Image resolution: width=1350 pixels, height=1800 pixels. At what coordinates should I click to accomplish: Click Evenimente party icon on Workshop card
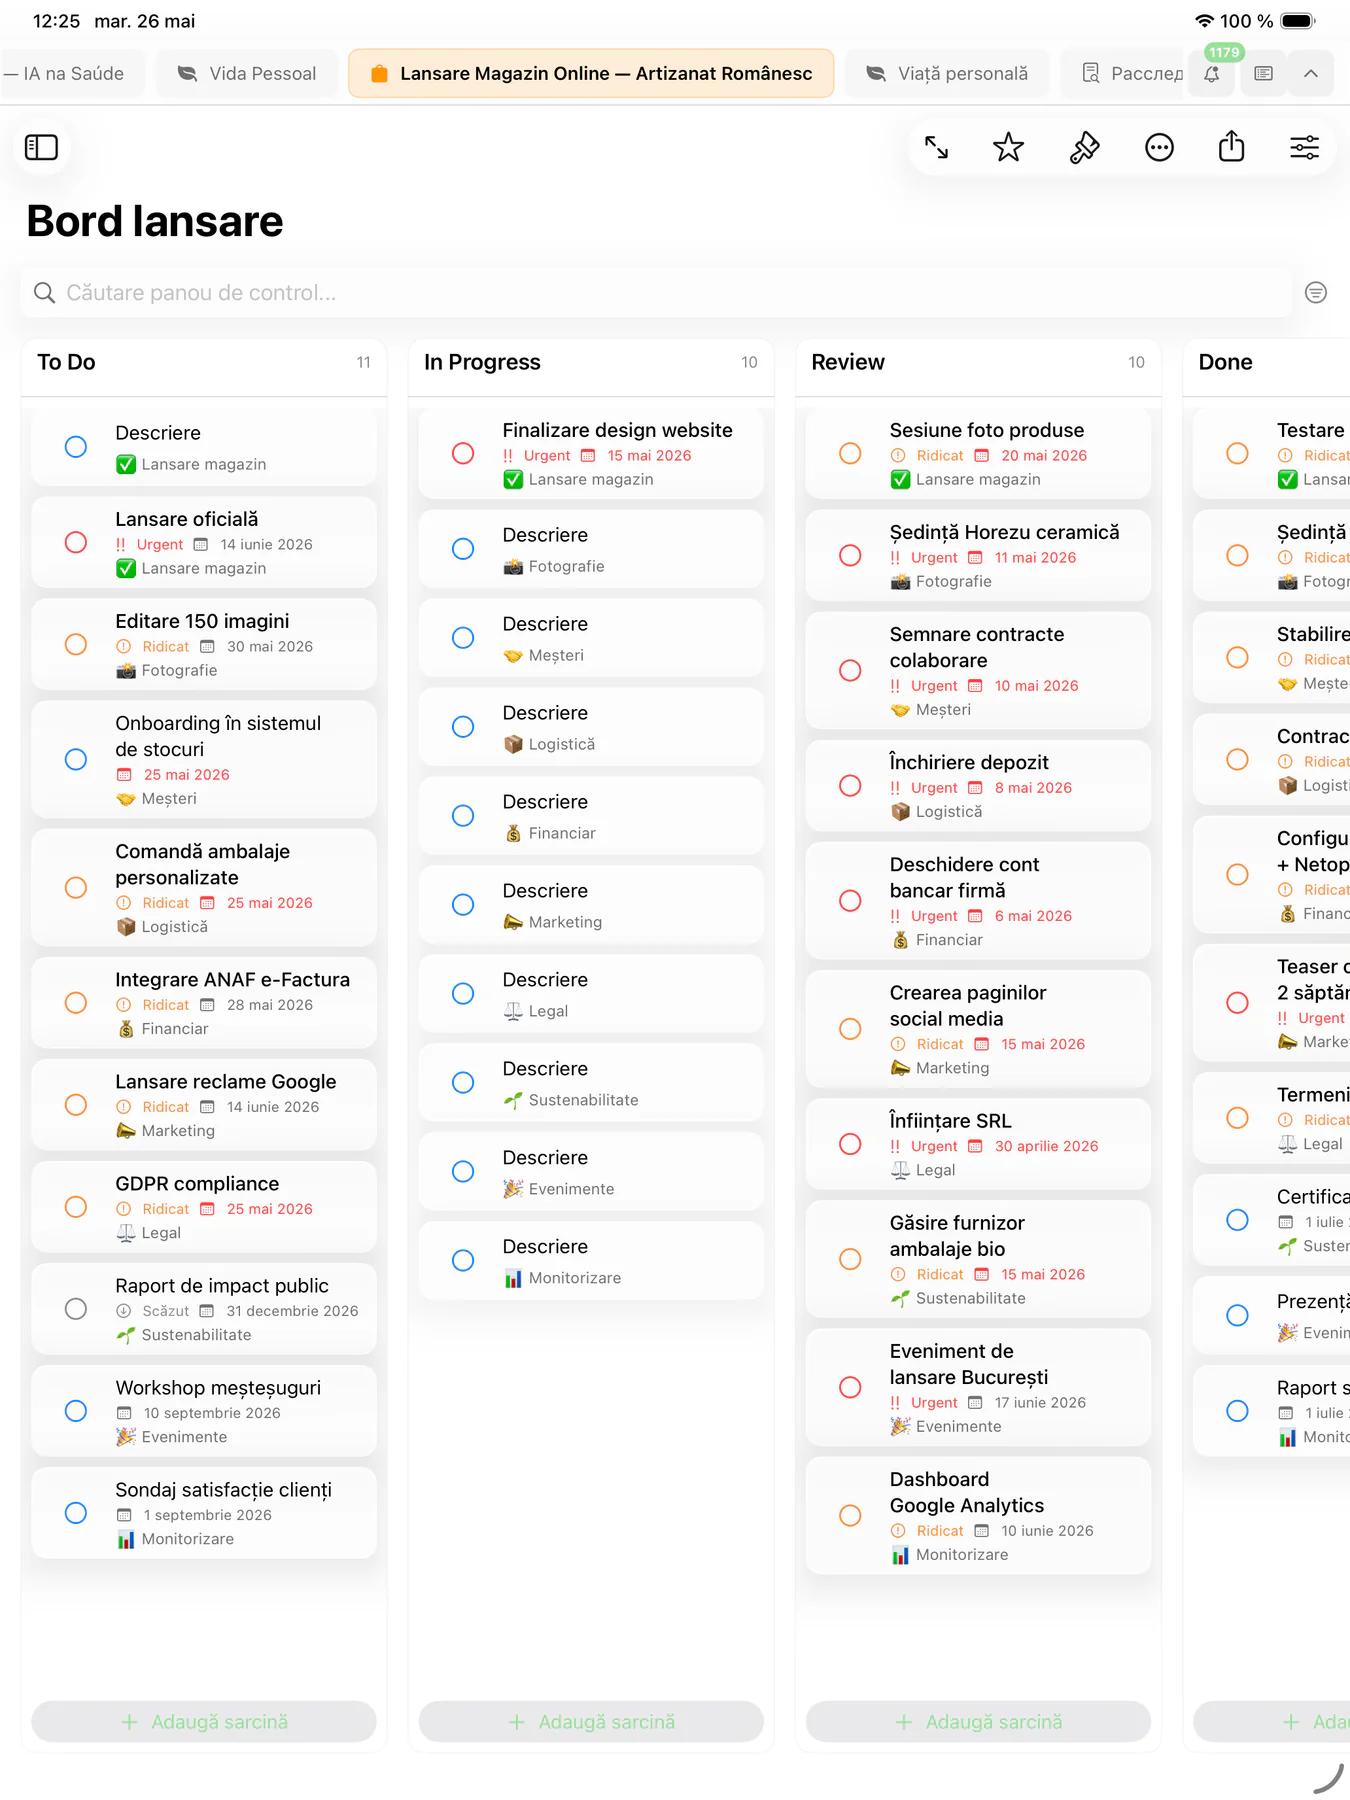[126, 1436]
